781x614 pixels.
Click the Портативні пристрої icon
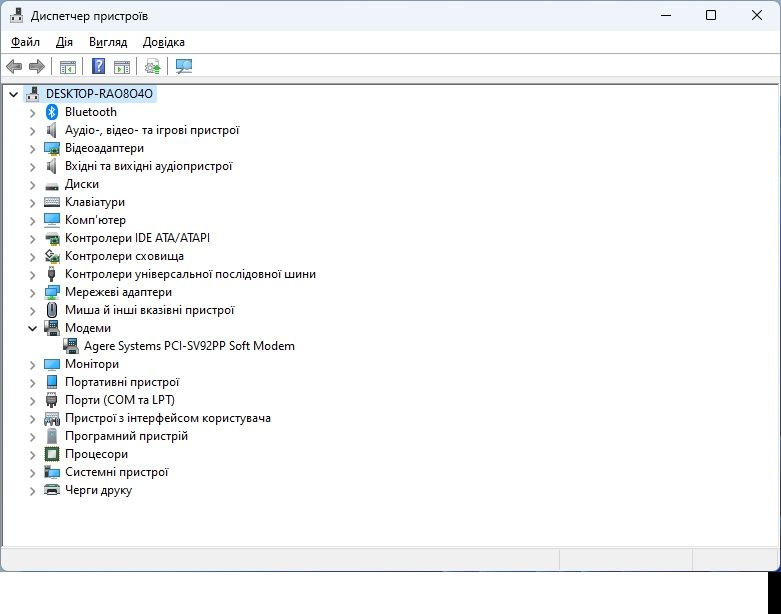[x=52, y=382]
